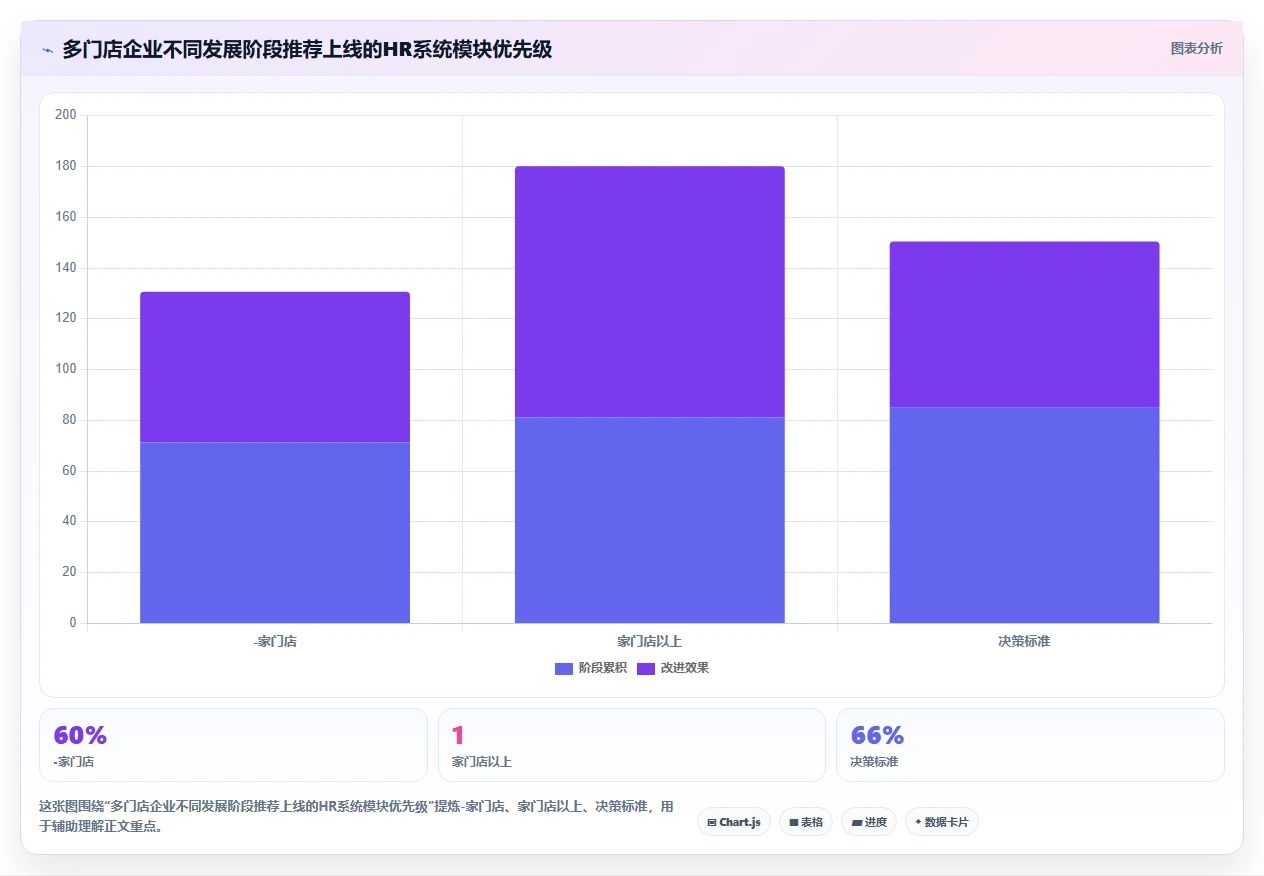
Task: Toggle the 阶段累积 legend entry
Action: 590,668
